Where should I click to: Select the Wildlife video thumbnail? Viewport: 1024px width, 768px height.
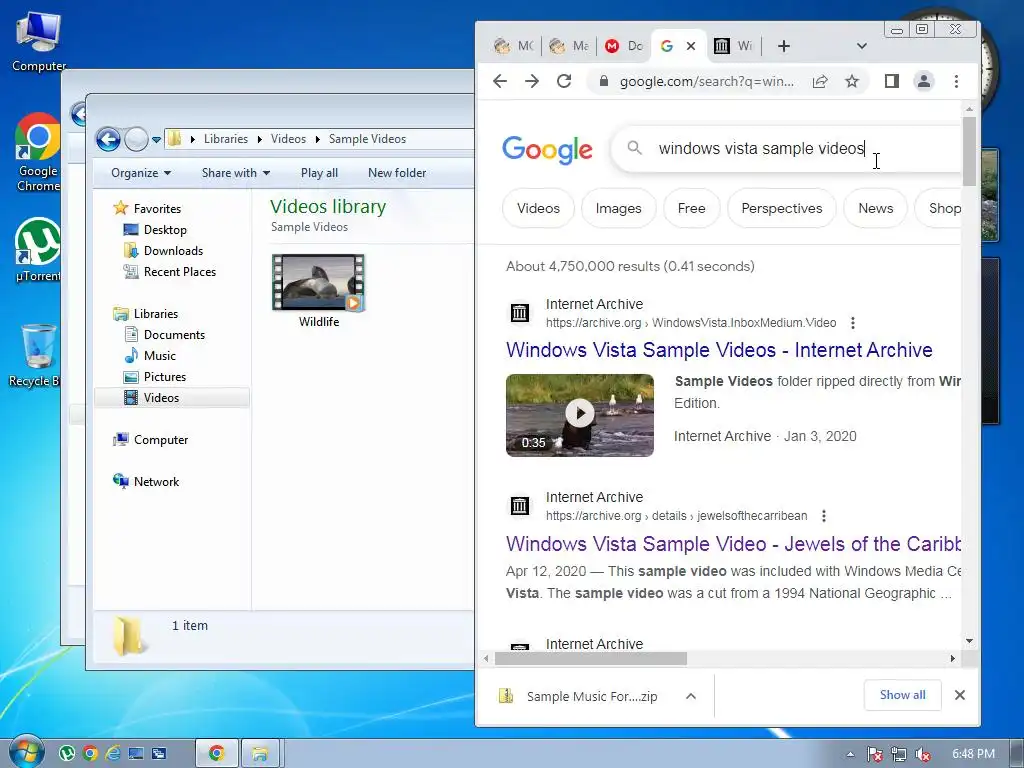pyautogui.click(x=319, y=283)
